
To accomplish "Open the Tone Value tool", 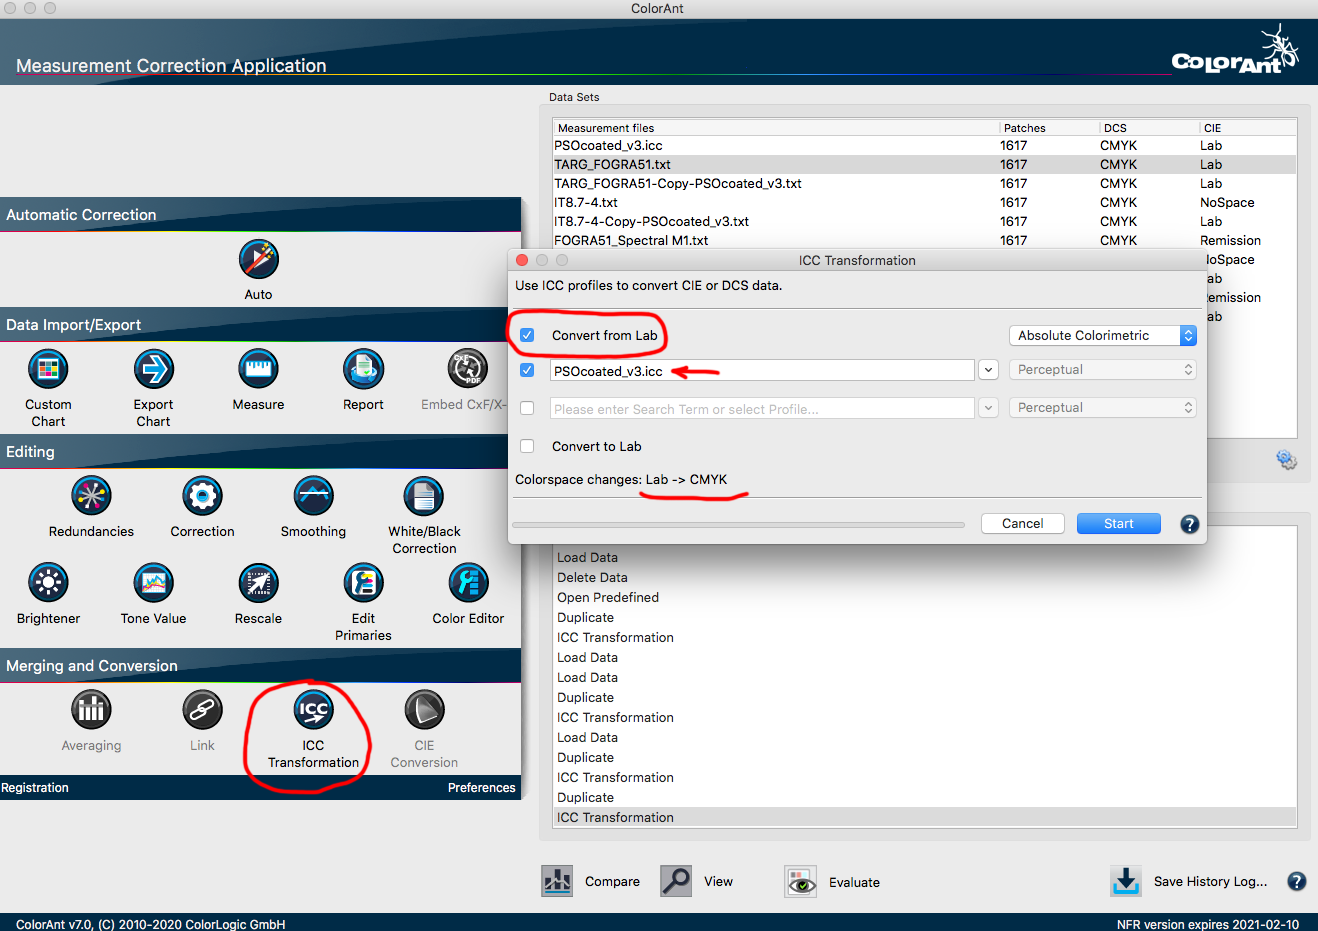I will pos(154,583).
